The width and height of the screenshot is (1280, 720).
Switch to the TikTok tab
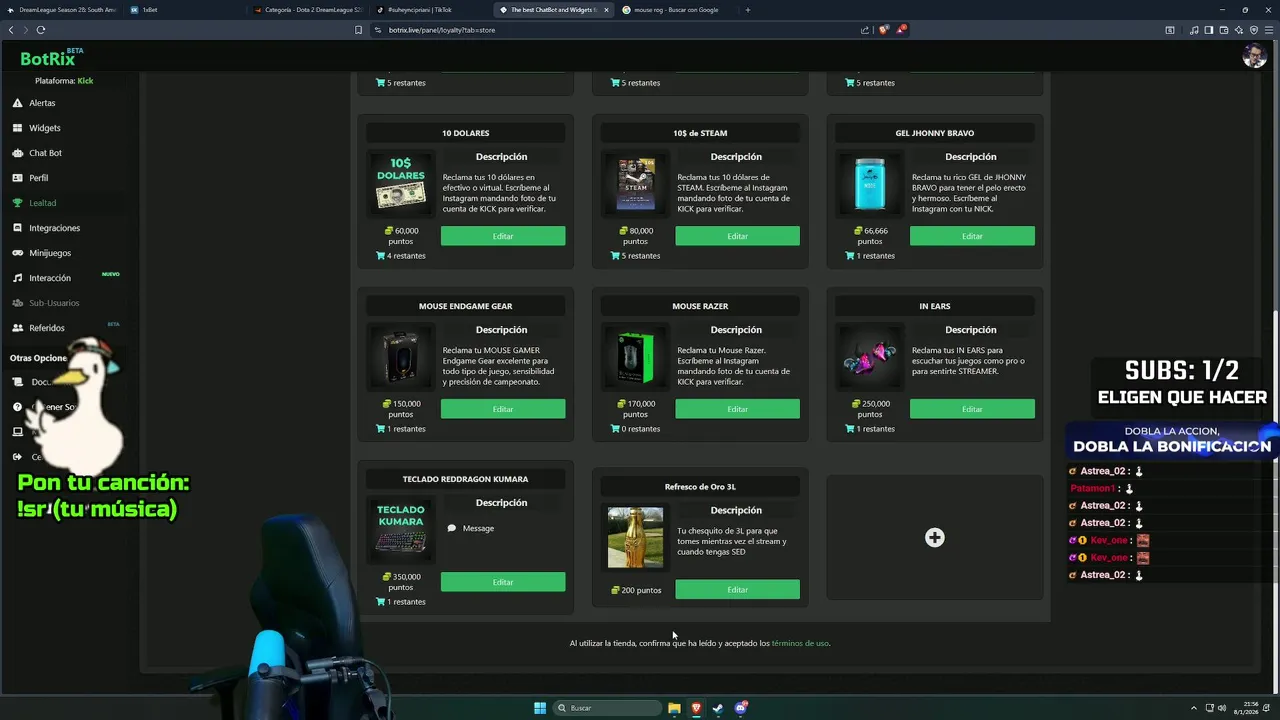[x=430, y=10]
